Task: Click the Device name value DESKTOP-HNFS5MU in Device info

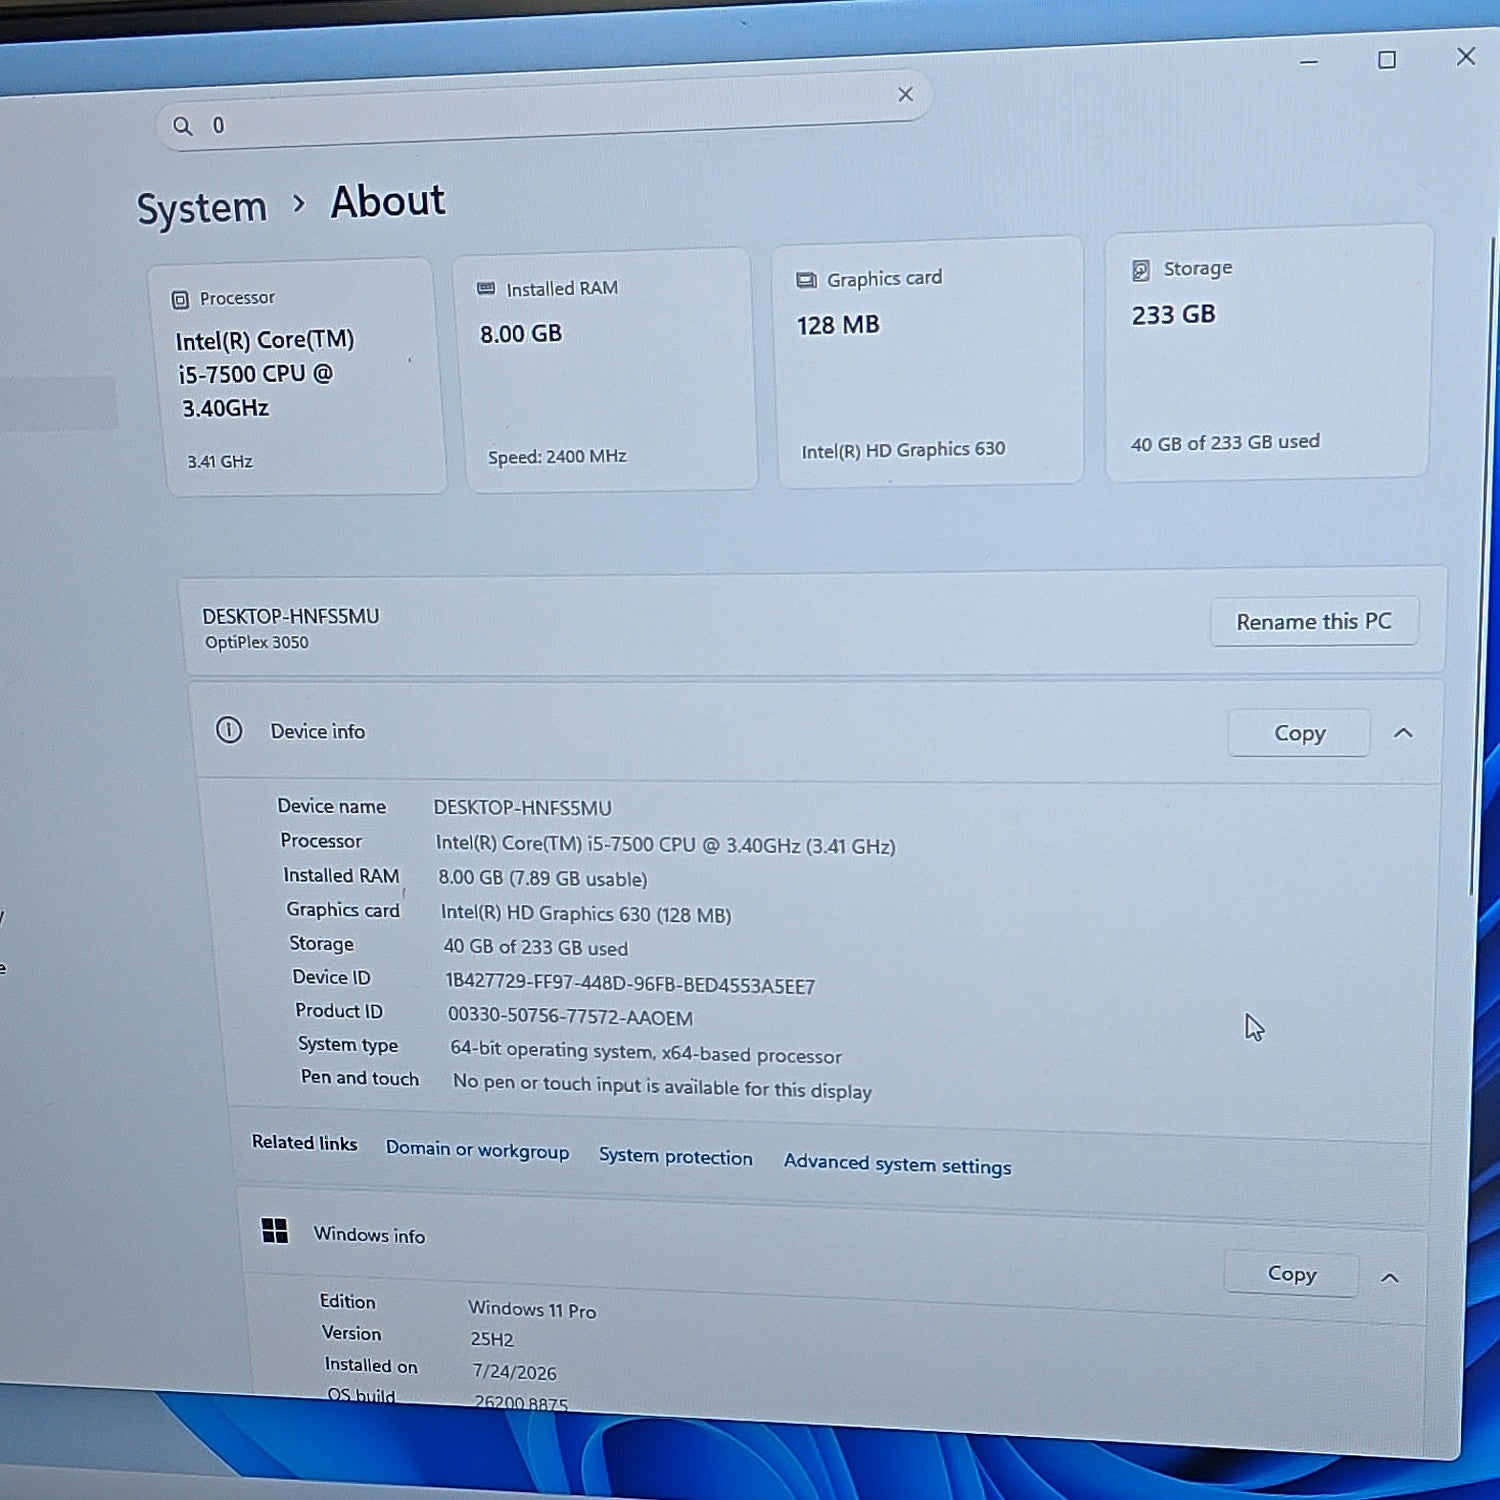Action: click(x=522, y=808)
